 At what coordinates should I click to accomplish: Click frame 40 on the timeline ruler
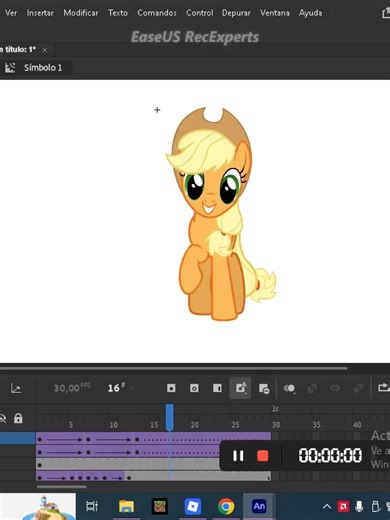[x=357, y=425]
